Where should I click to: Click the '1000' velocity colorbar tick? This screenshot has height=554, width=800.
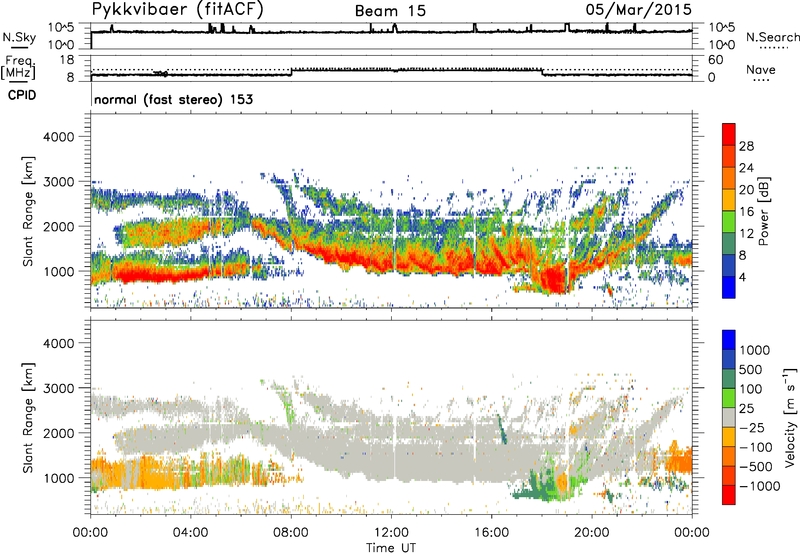754,350
